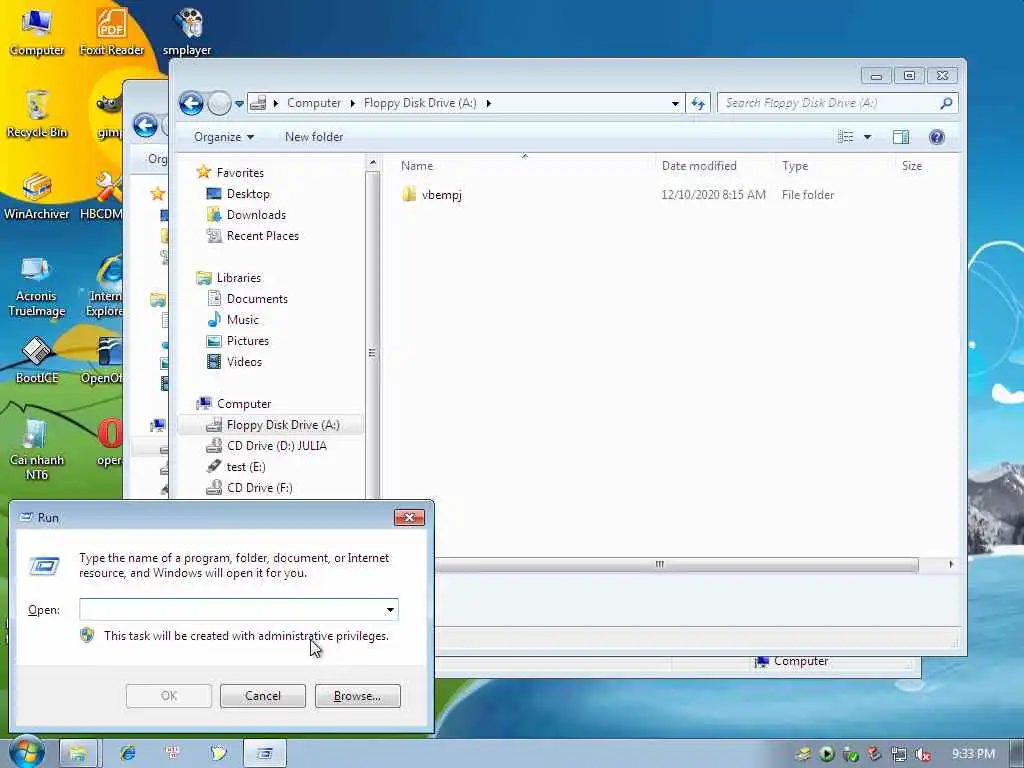
Task: Open BootICE desktop icon
Action: (37, 359)
